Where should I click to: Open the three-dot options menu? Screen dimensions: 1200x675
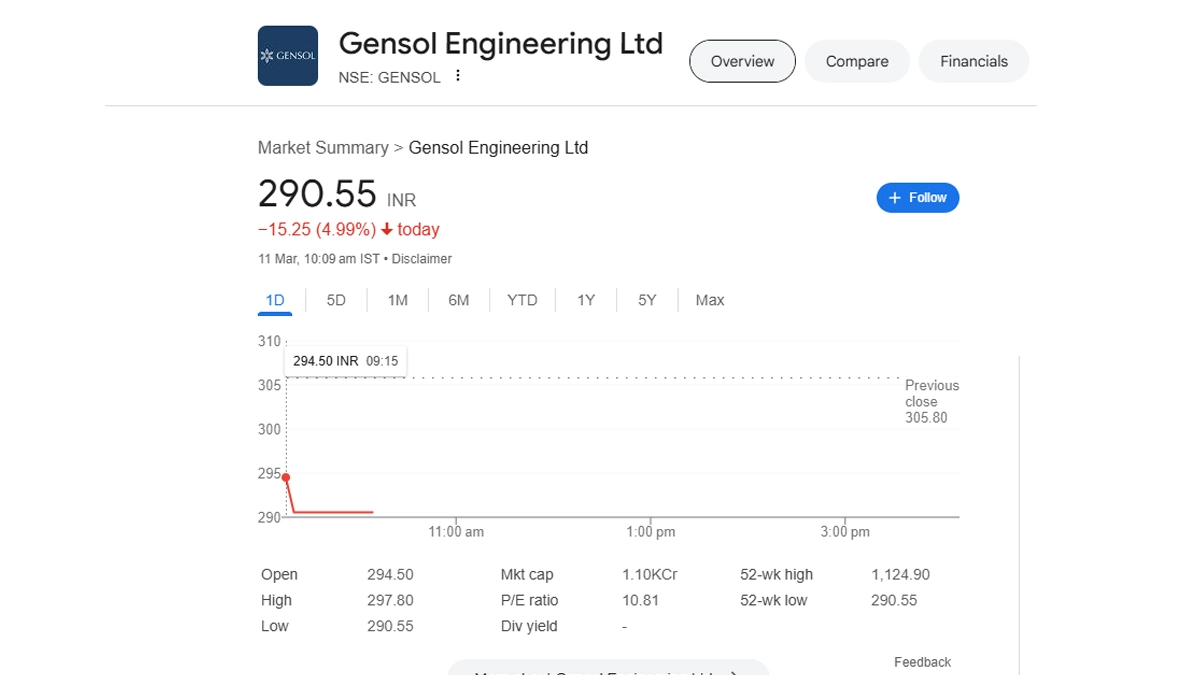(x=458, y=76)
